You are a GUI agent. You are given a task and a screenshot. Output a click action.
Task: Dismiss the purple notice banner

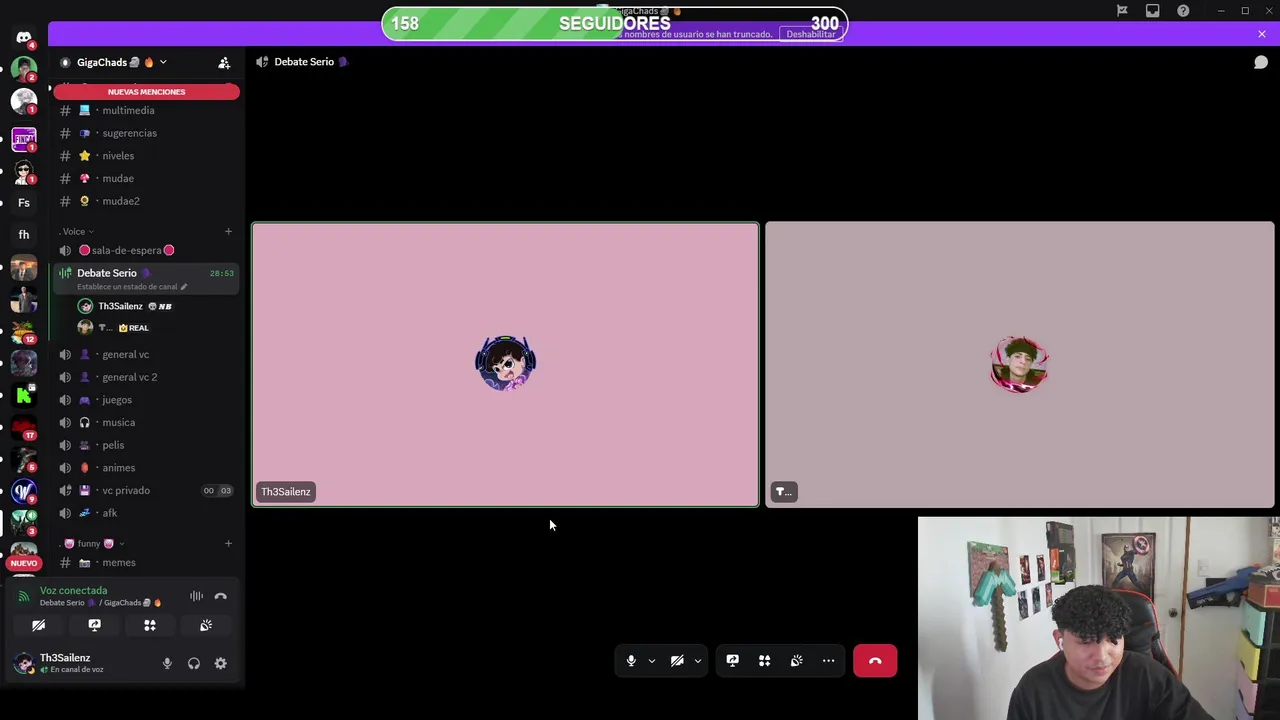coord(1262,34)
